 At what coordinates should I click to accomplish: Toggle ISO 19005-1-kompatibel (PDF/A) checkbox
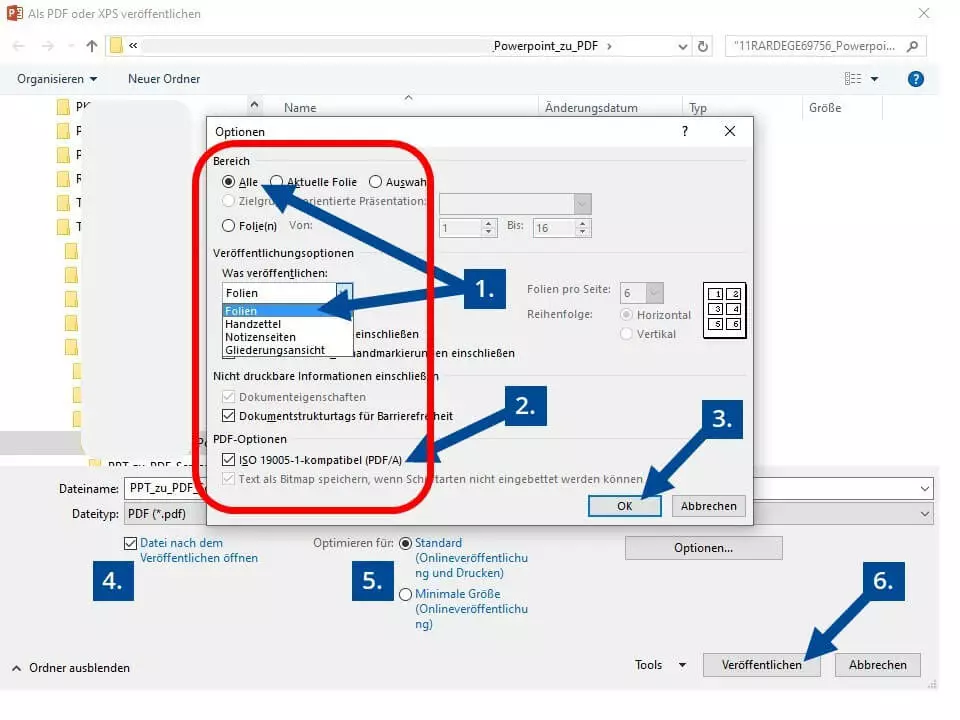coord(228,459)
